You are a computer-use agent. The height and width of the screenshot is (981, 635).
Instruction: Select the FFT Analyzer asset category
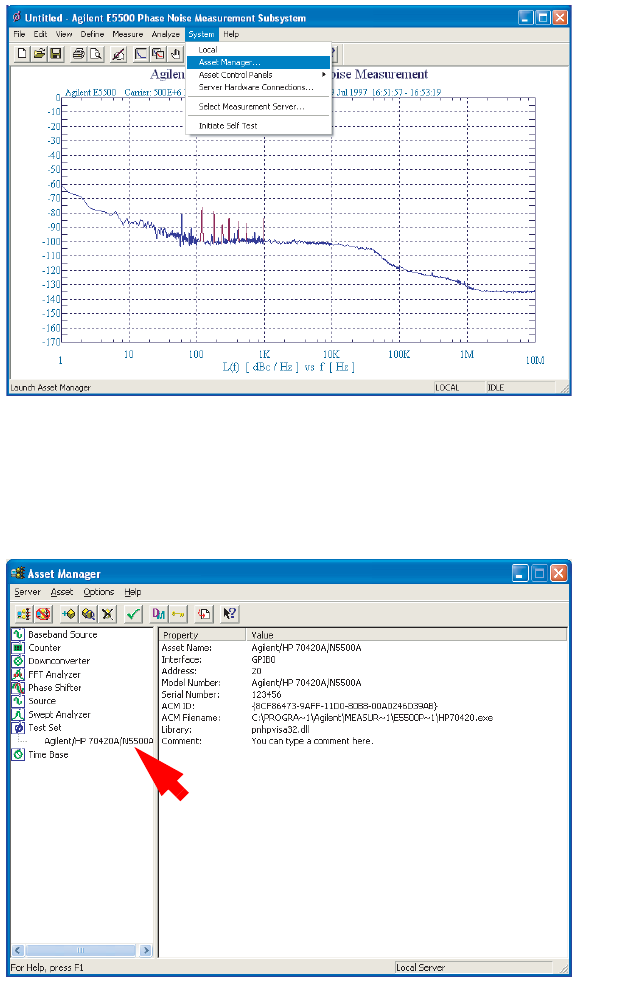coord(54,674)
